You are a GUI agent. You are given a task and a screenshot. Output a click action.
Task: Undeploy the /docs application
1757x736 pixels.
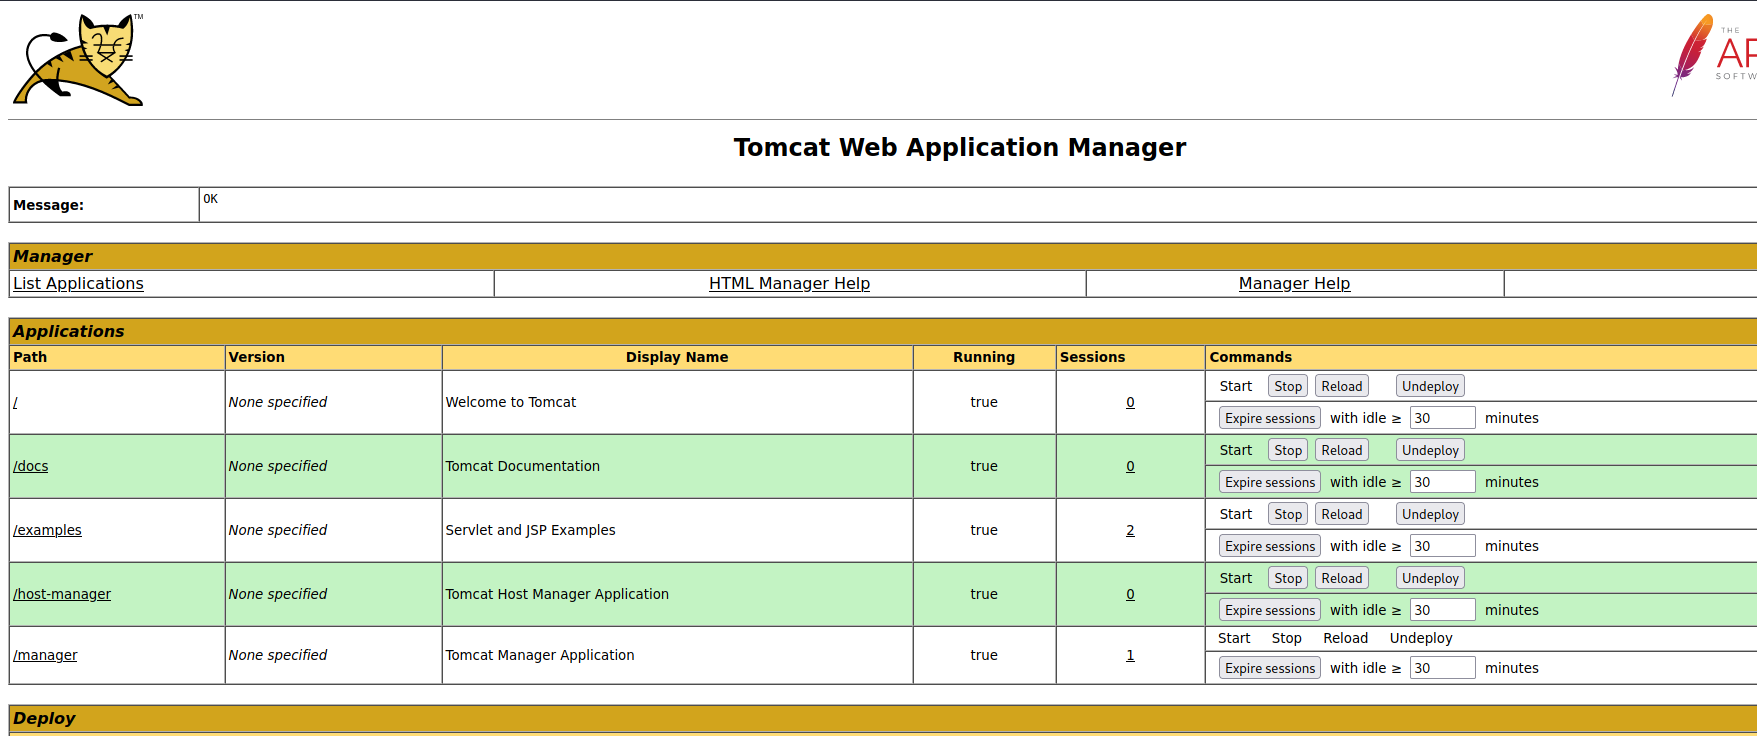click(1430, 450)
